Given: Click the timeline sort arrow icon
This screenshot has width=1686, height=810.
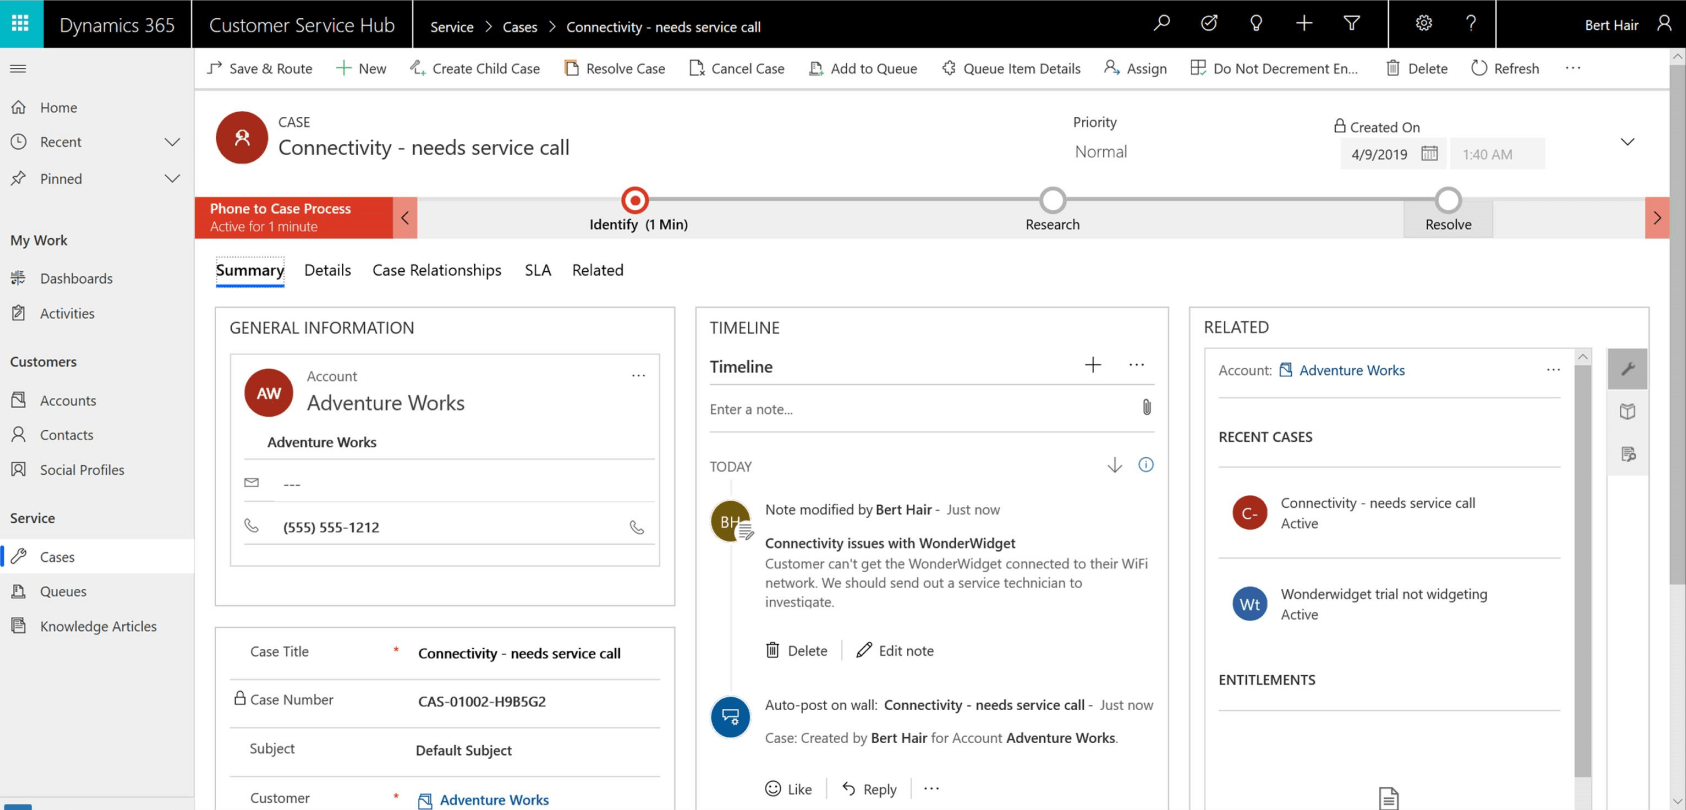Looking at the screenshot, I should point(1115,465).
